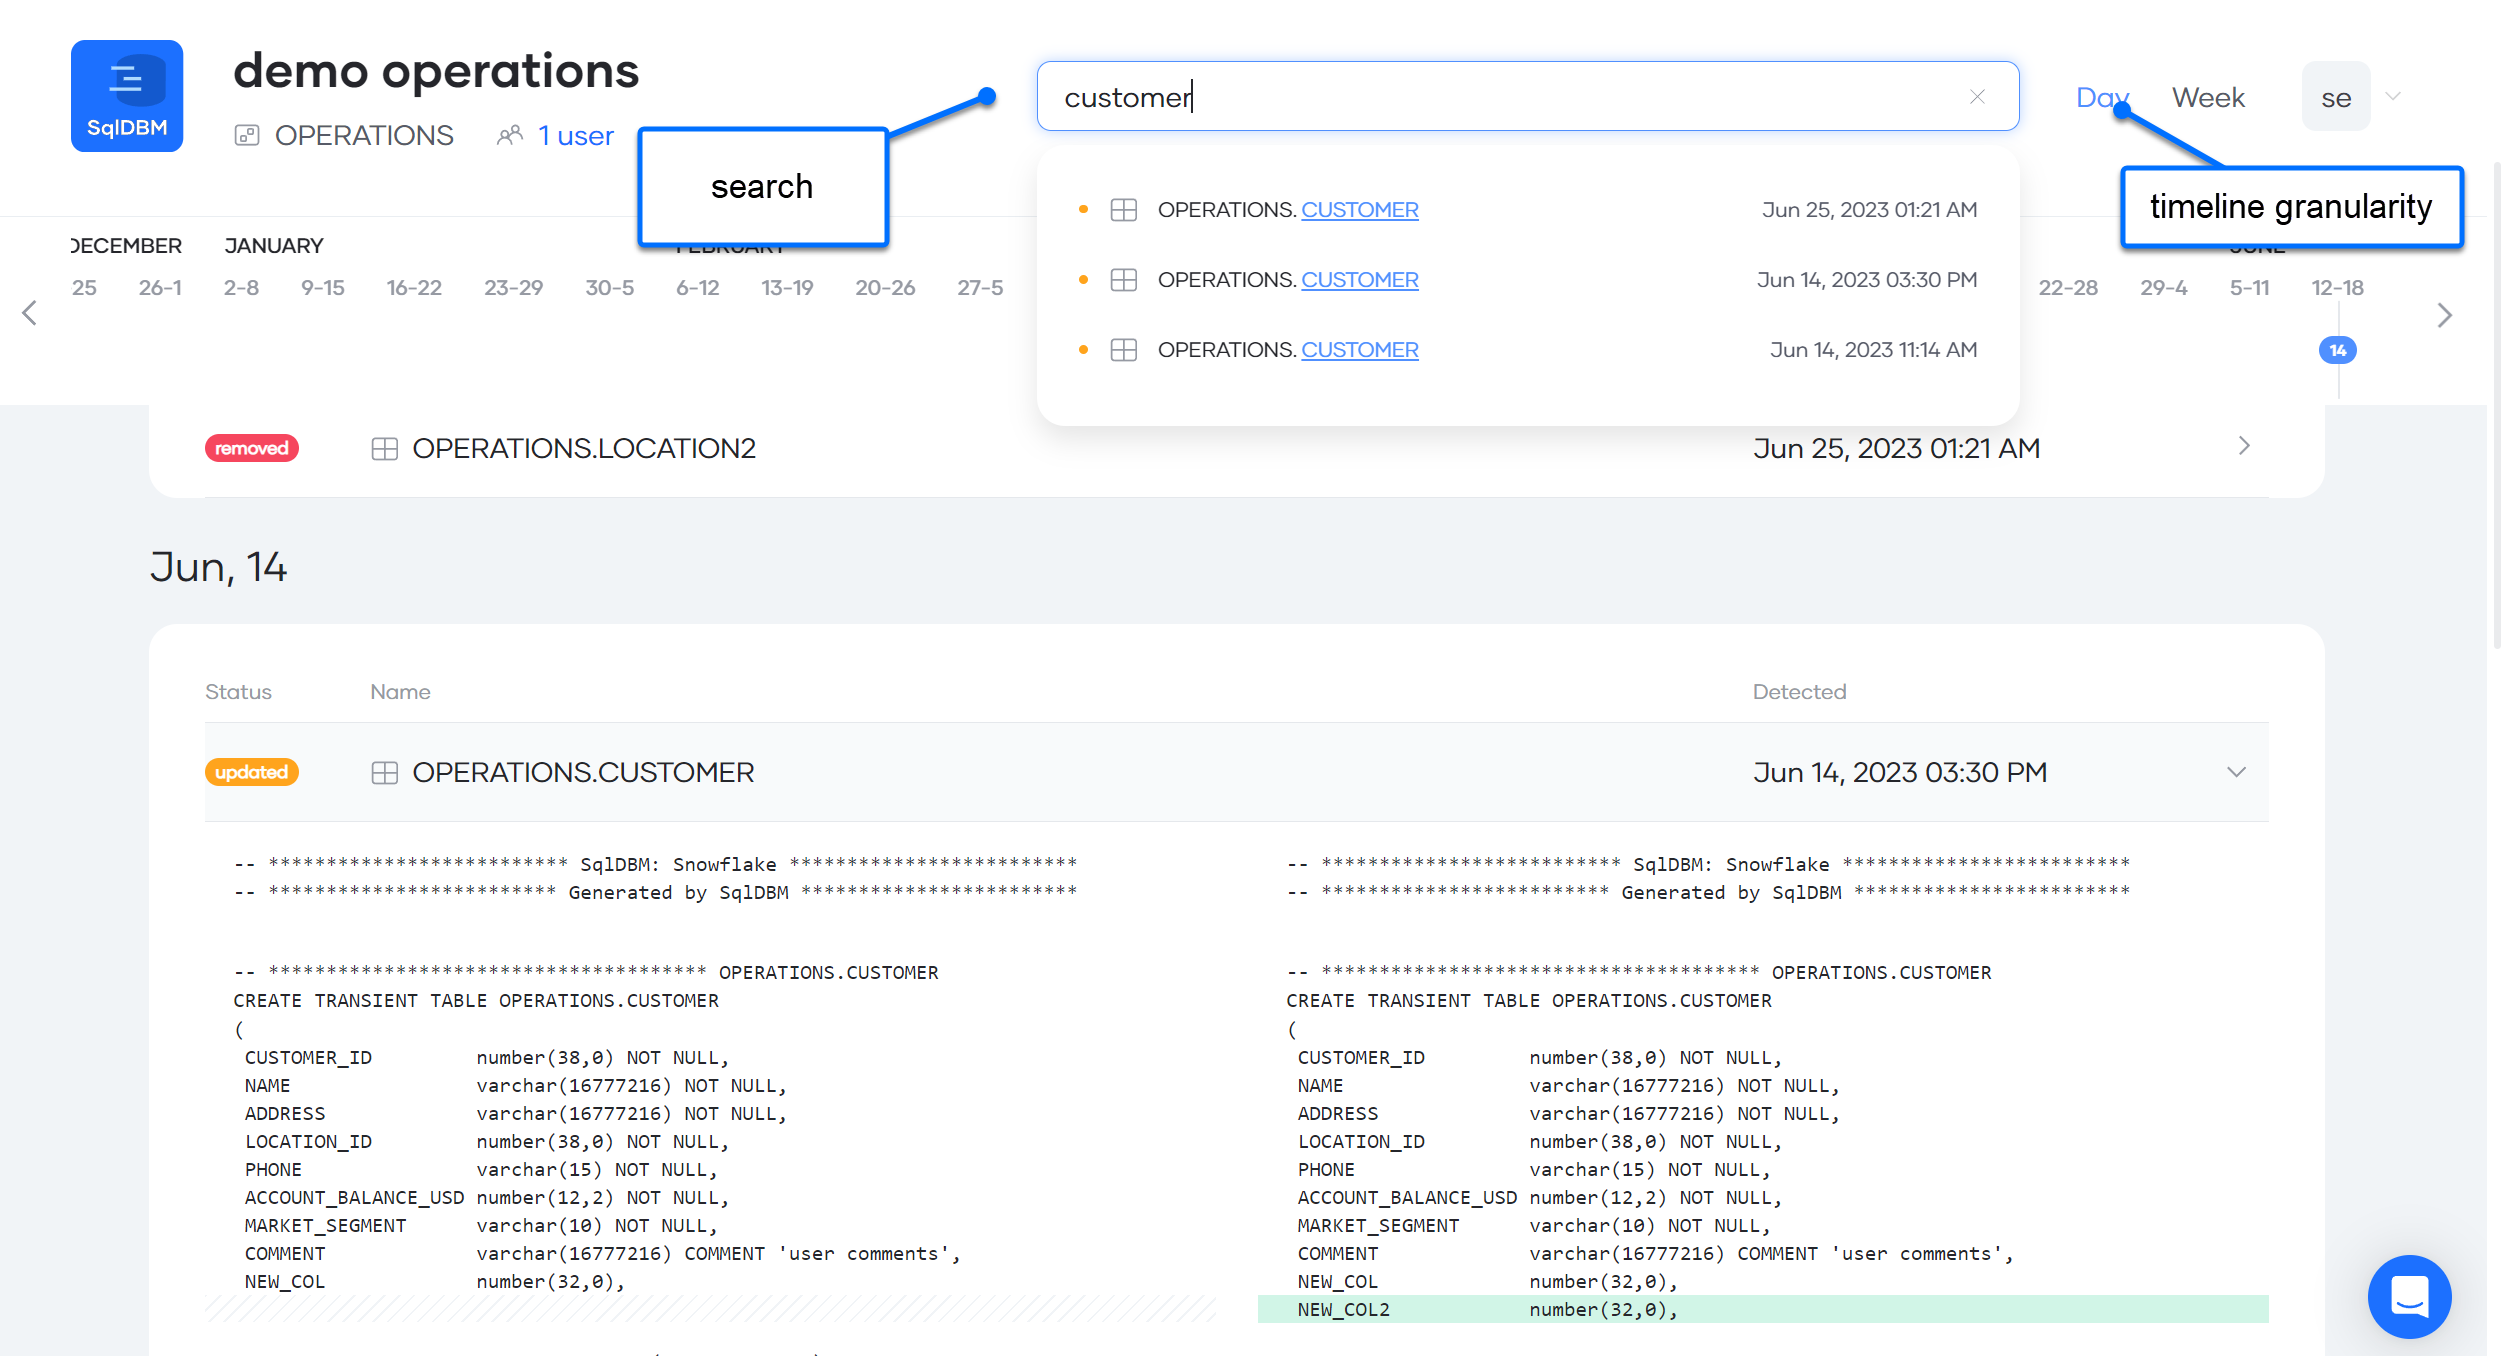Click the SqlDBM logo icon
2506x1356 pixels.
[x=126, y=95]
